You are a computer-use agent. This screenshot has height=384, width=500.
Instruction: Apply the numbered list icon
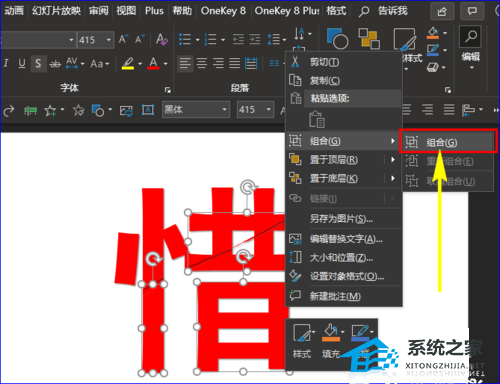click(x=210, y=39)
